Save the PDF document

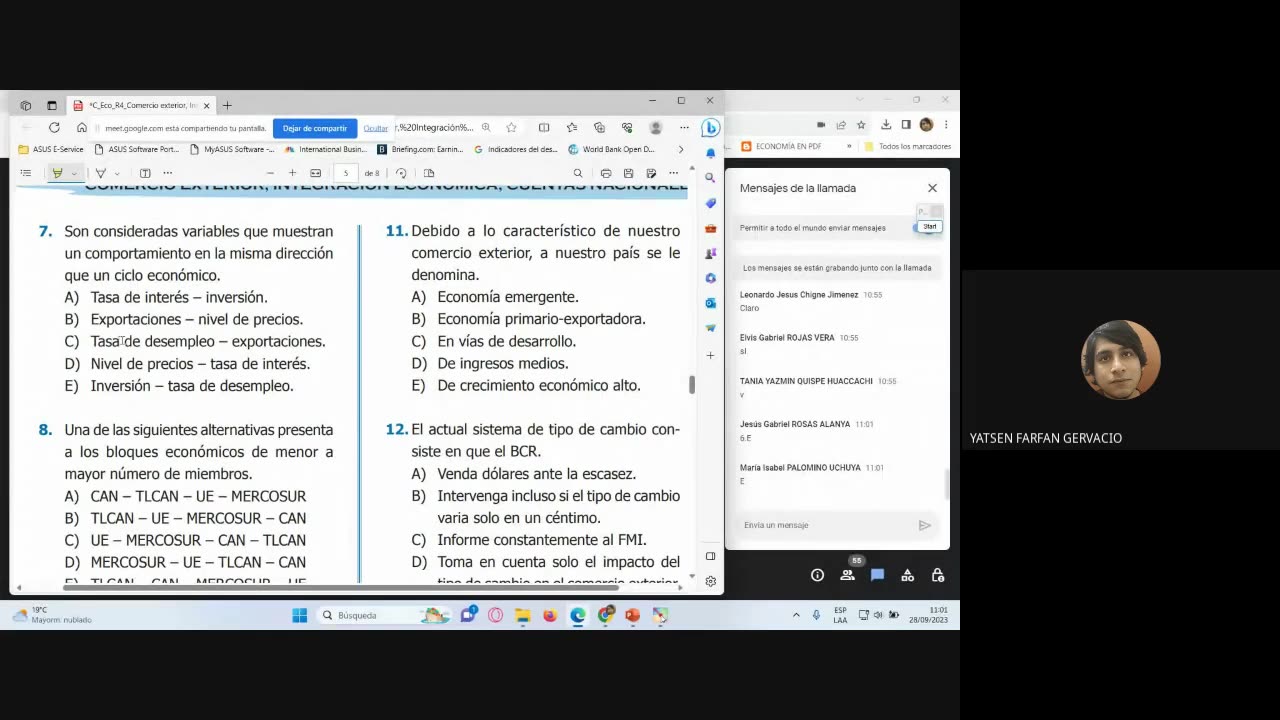(628, 173)
